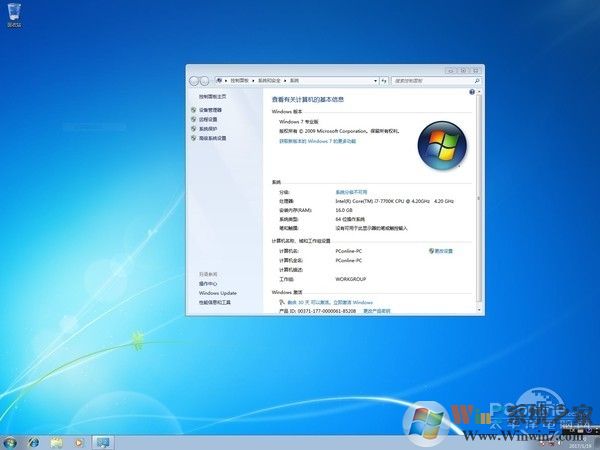The image size is (600, 450).
Task: Go to 控制面板主页
Action: 212,96
